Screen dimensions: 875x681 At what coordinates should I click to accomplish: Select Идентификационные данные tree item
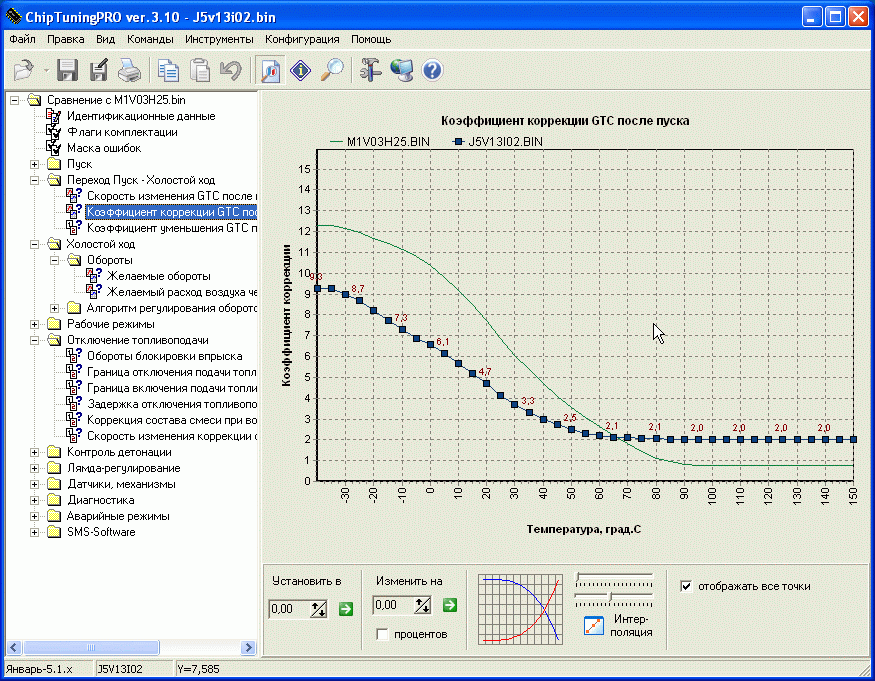click(141, 116)
